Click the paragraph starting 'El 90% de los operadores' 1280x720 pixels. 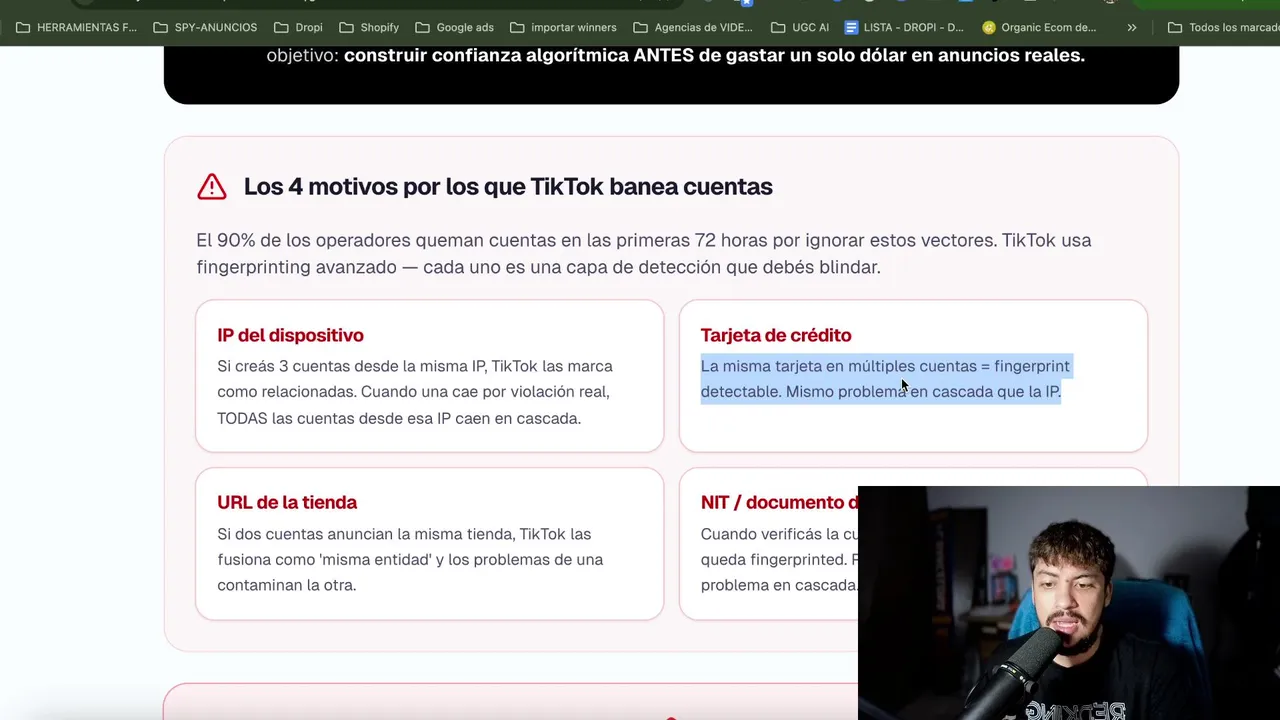644,253
